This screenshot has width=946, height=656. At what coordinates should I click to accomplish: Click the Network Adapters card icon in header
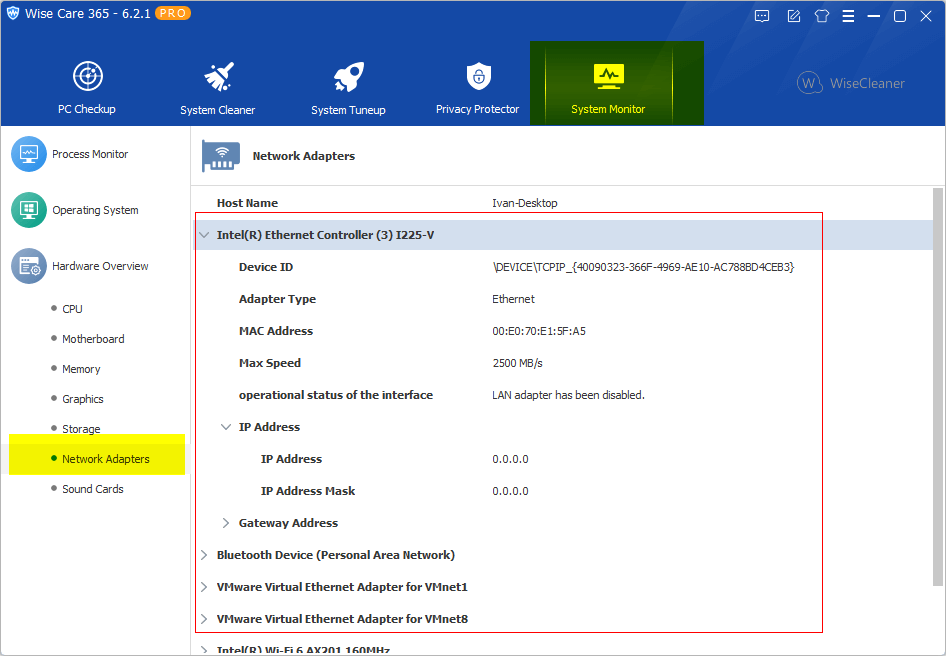click(221, 156)
